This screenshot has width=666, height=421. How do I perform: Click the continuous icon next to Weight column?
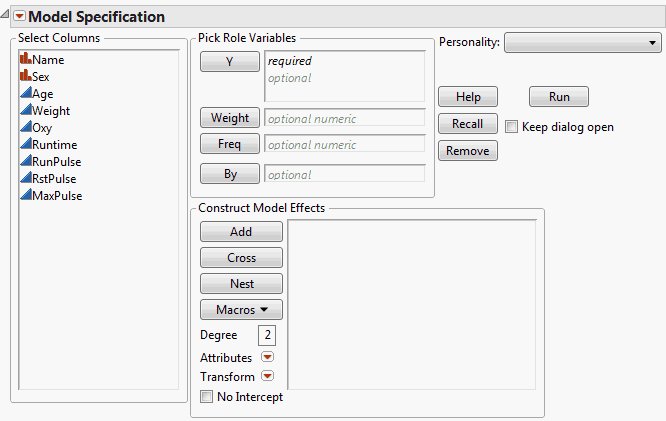pyautogui.click(x=25, y=110)
